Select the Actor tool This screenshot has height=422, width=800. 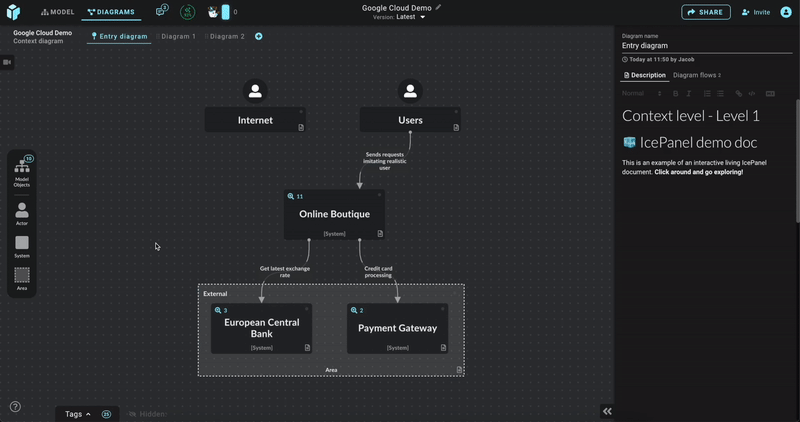coord(21,214)
